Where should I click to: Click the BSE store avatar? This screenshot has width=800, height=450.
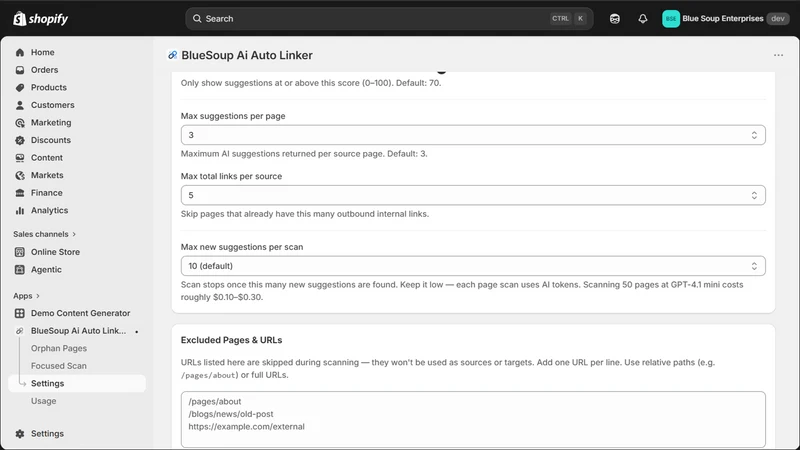click(671, 19)
